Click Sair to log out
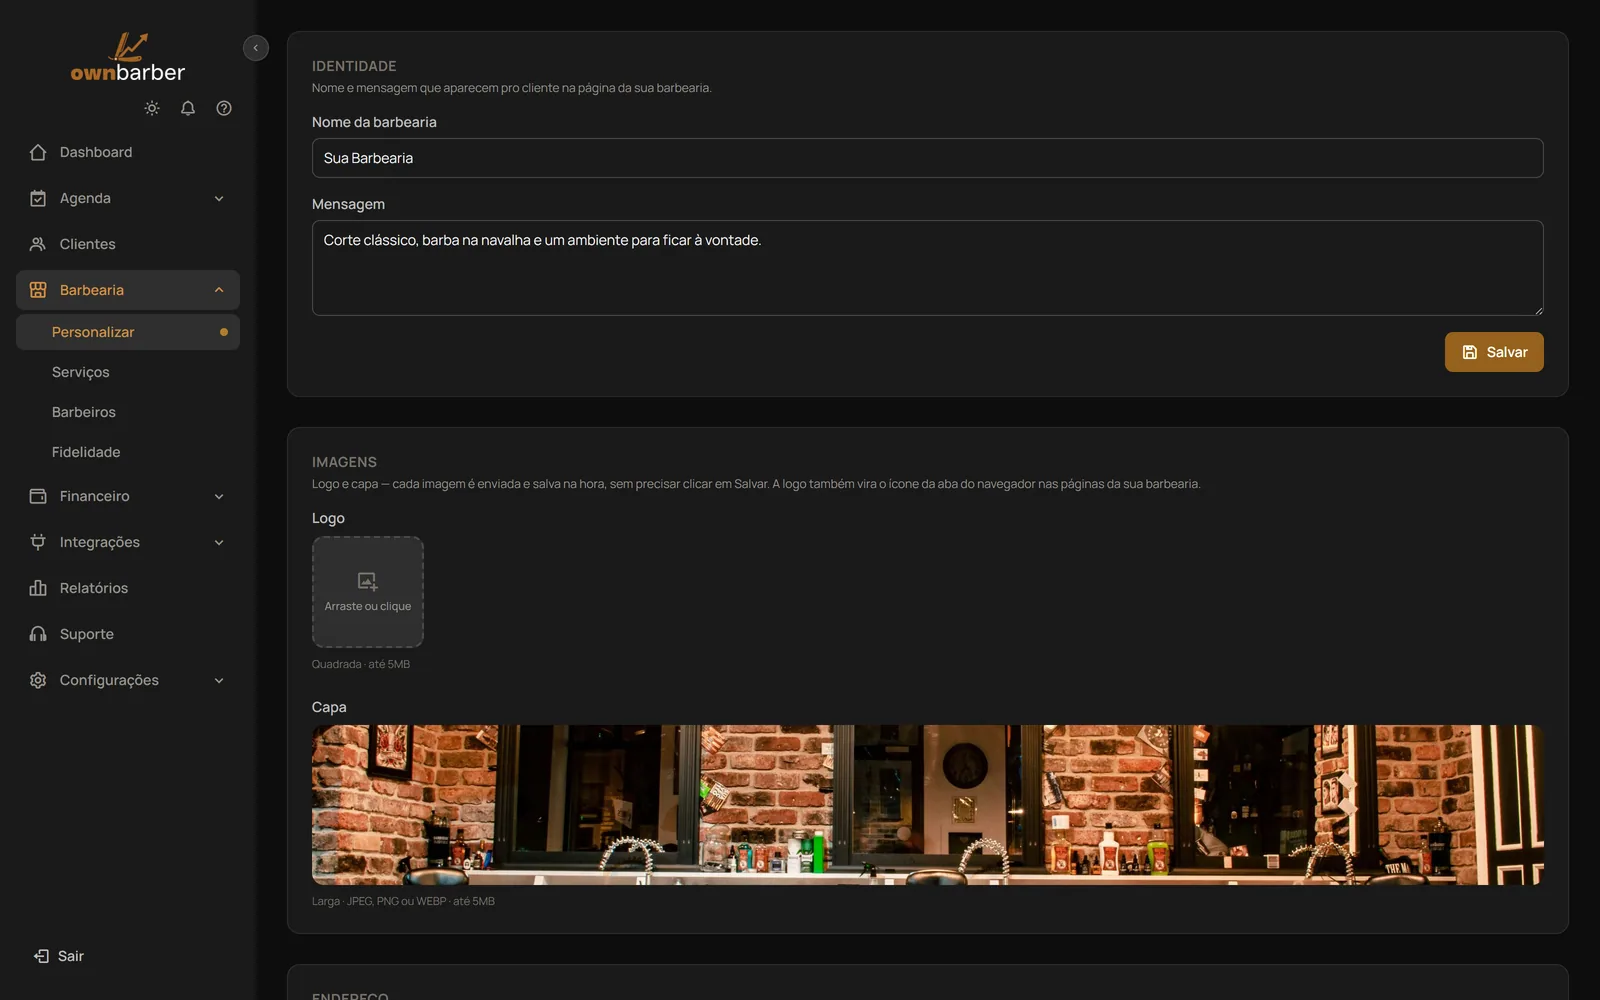The height and width of the screenshot is (1000, 1600). coord(59,956)
